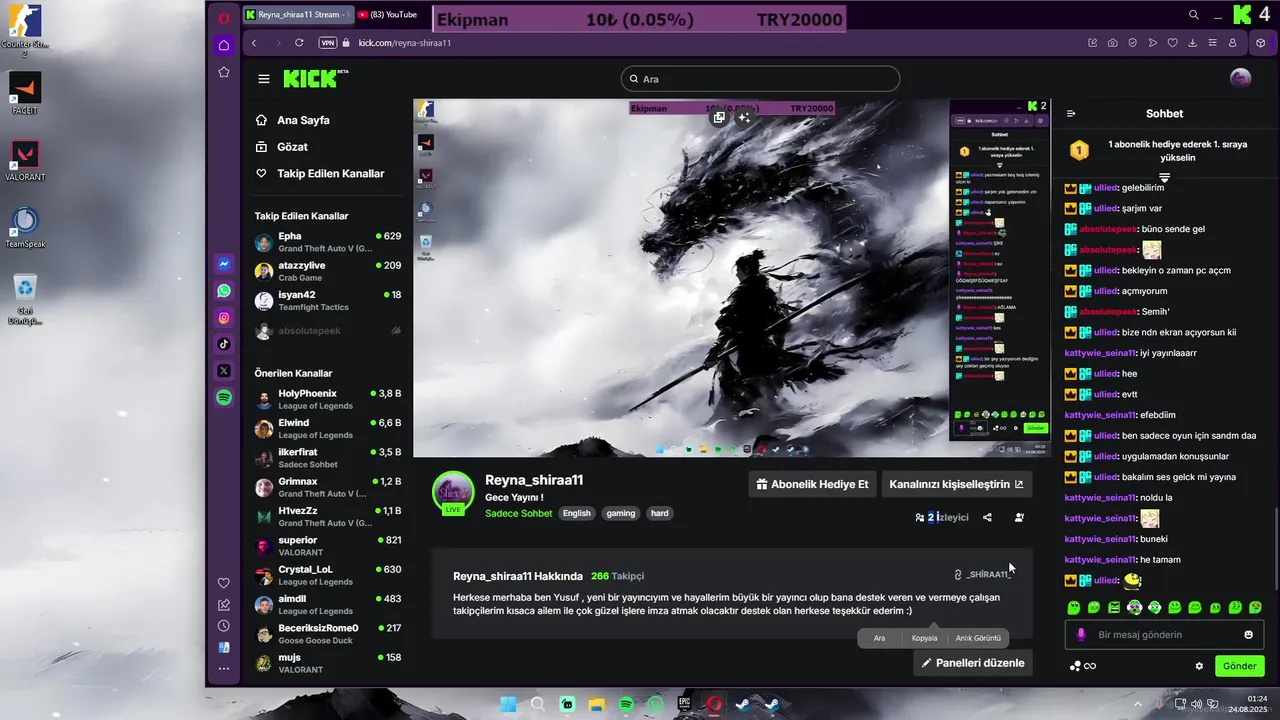1280x720 pixels.
Task: Open isyan42 channel in sidebar
Action: point(328,301)
